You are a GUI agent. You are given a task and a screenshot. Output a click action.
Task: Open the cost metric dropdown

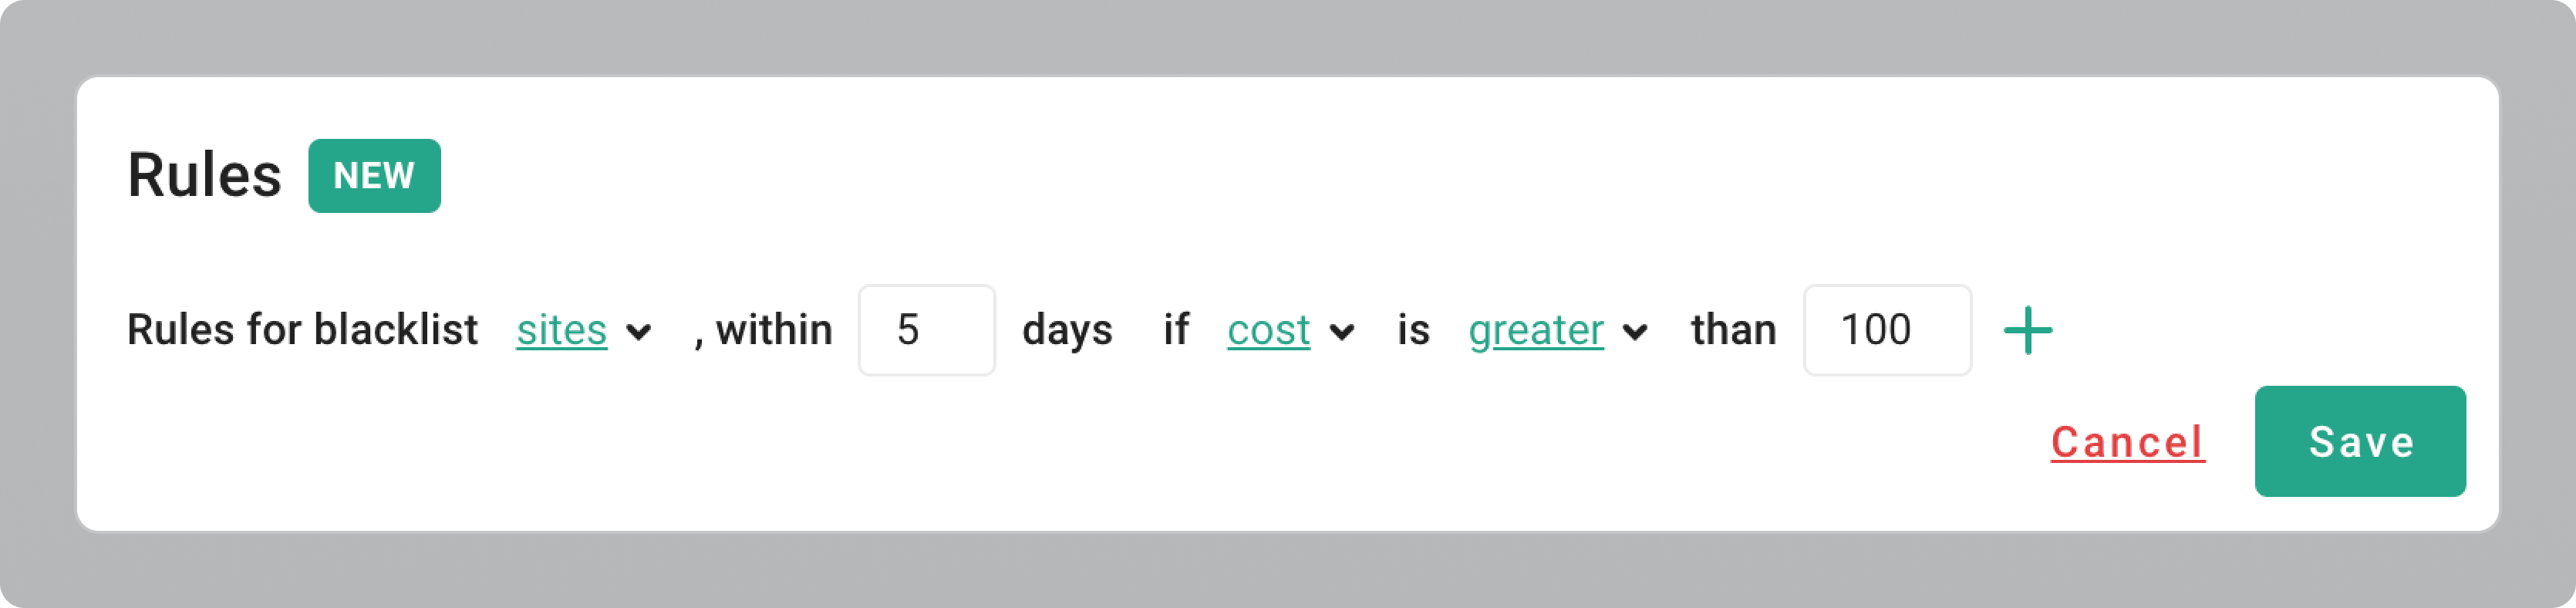coord(1268,330)
